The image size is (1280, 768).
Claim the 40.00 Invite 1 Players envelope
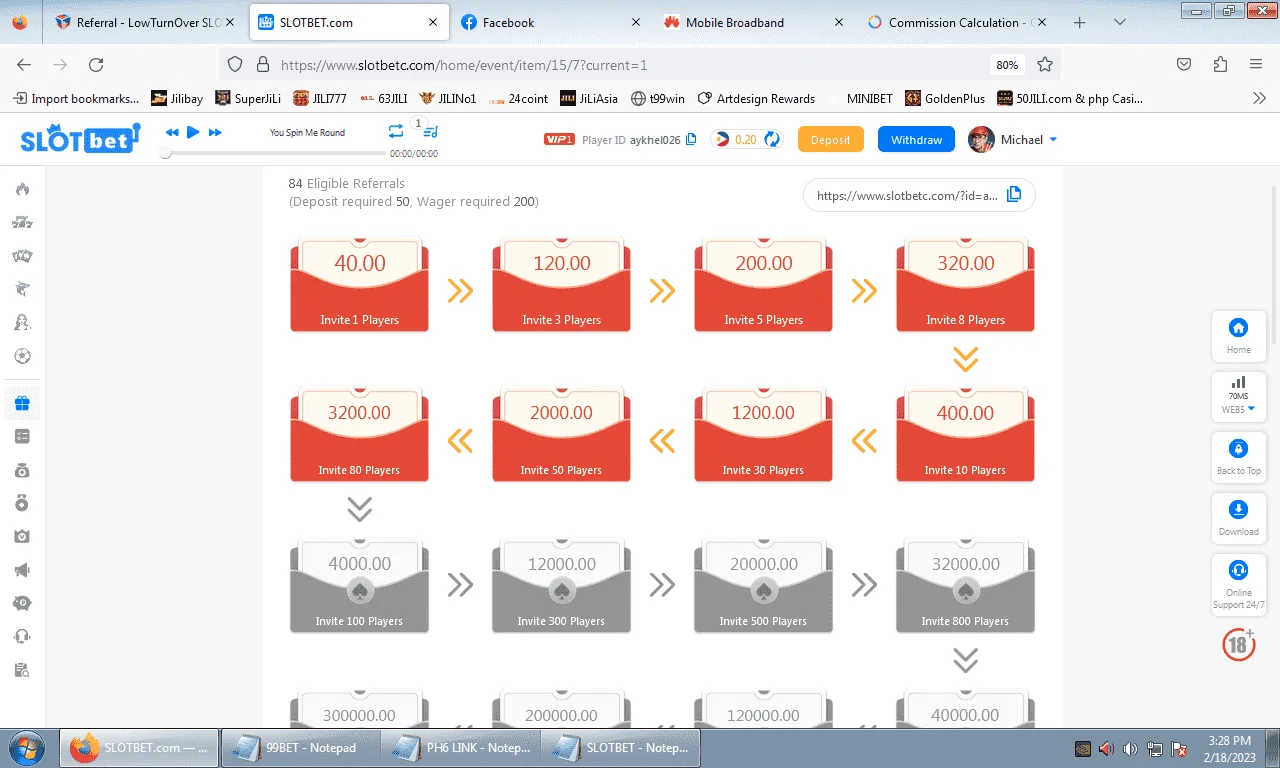point(360,285)
